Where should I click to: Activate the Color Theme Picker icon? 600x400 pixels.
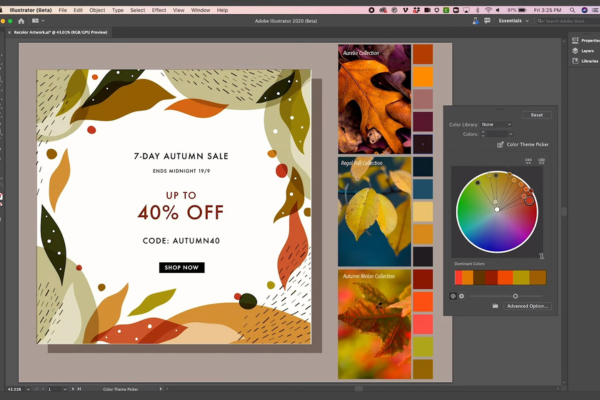pos(500,144)
